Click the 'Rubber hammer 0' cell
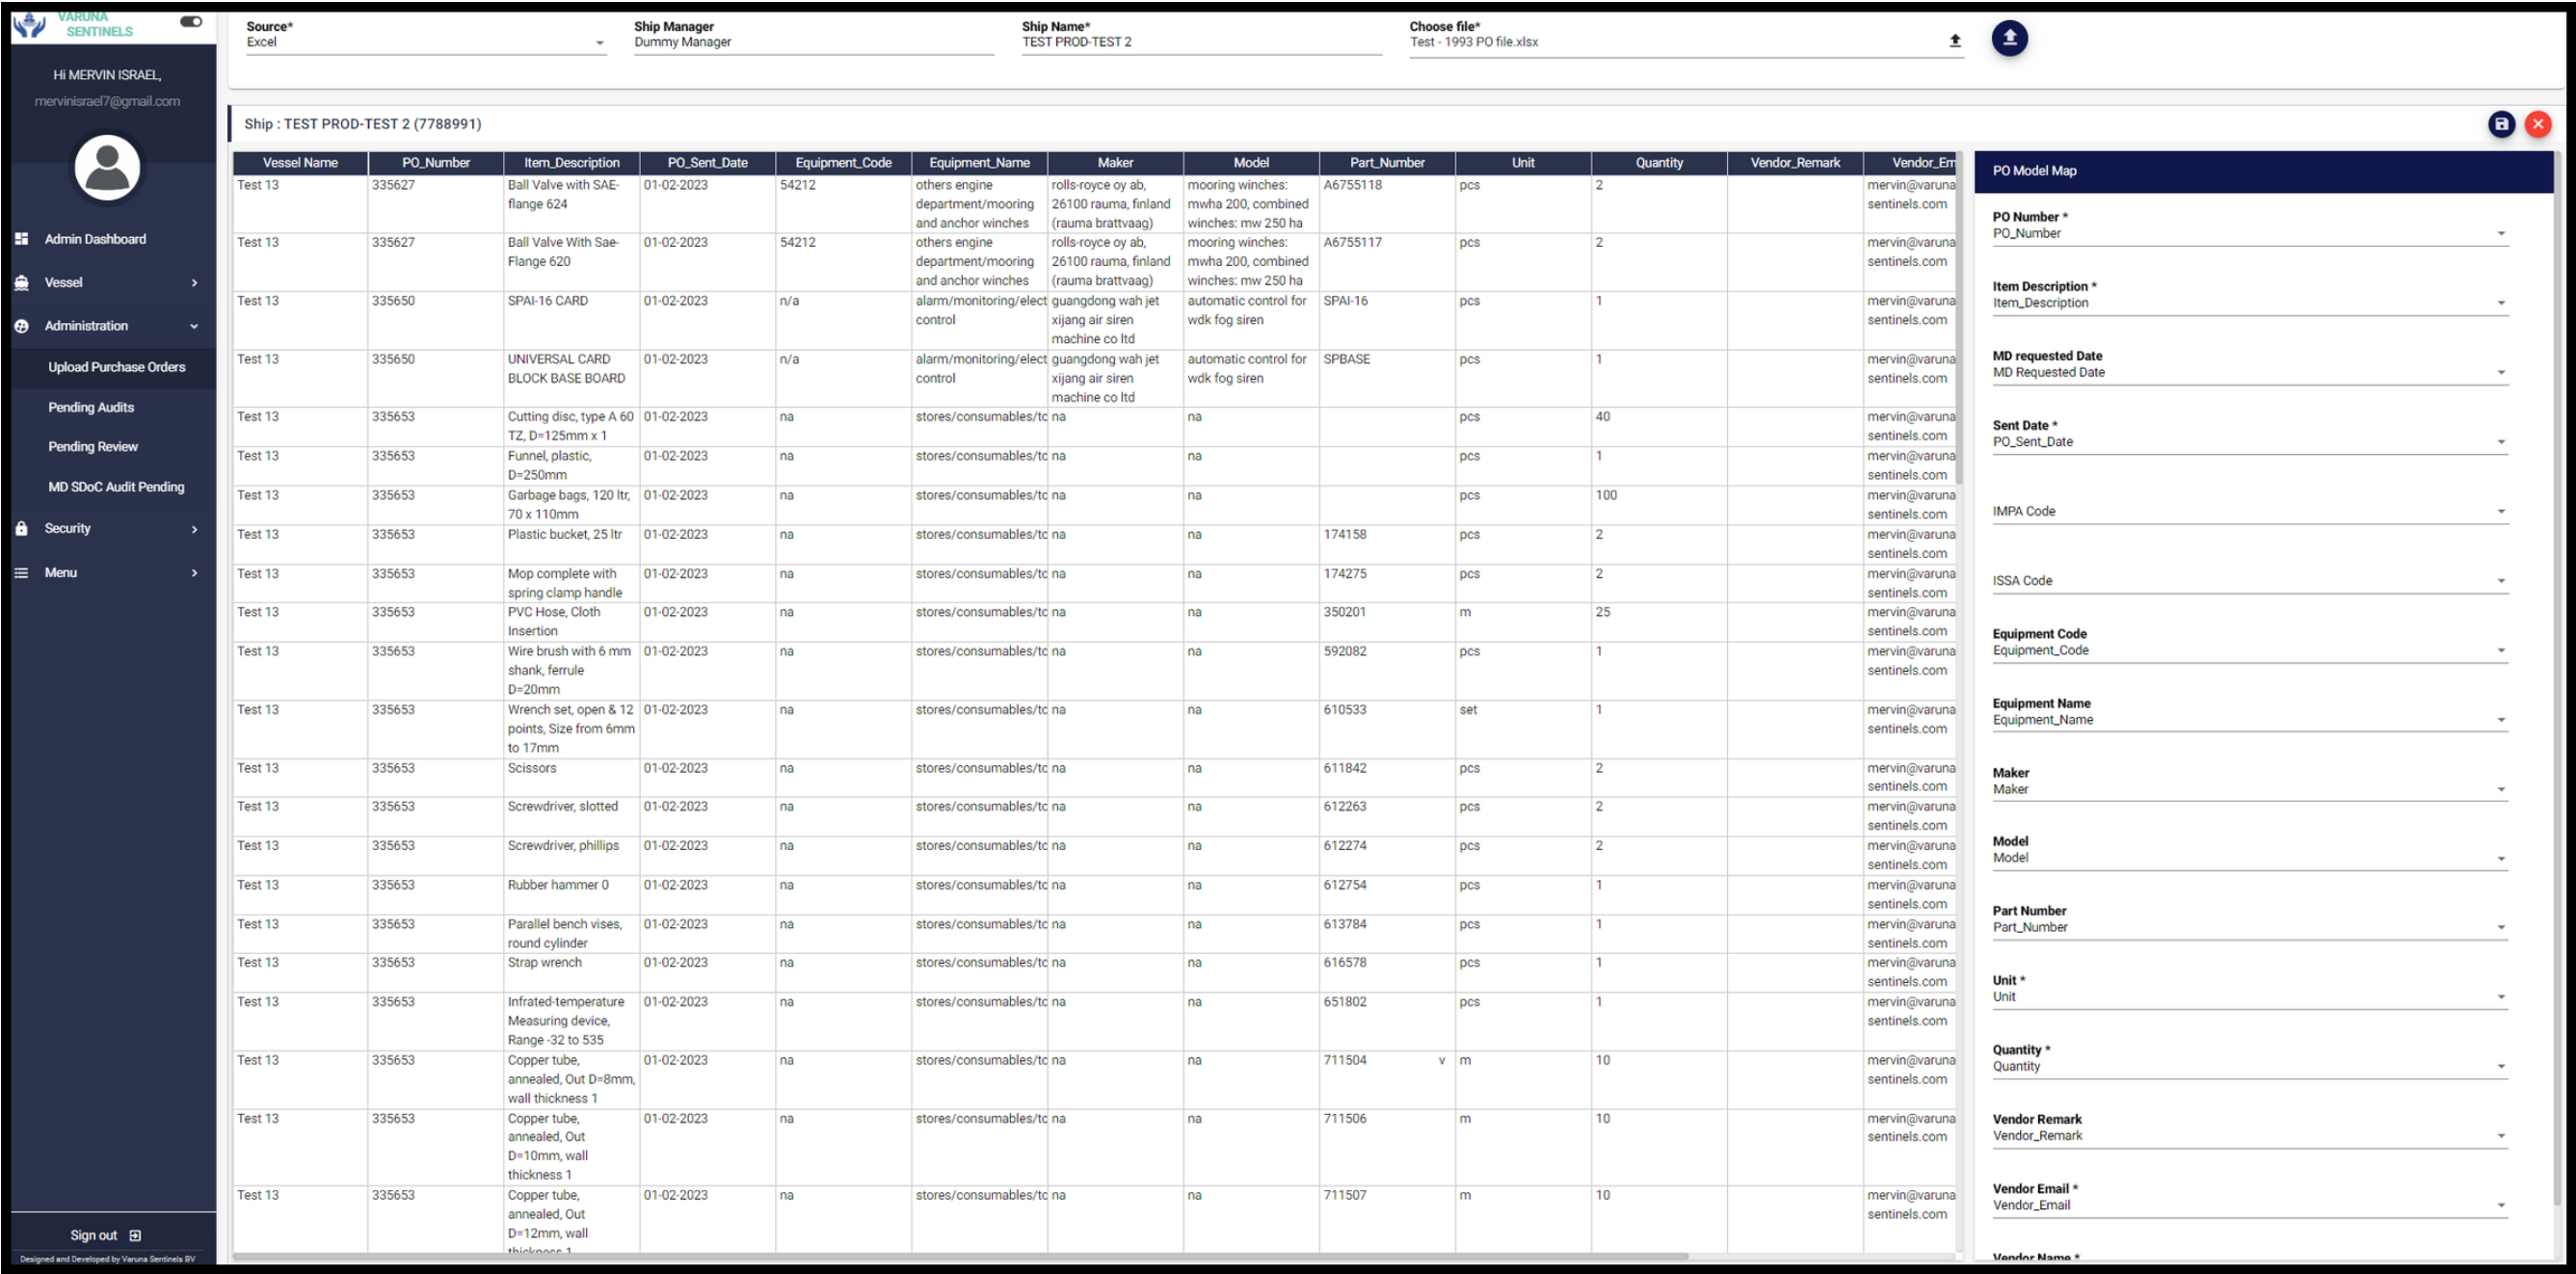2576x1274 pixels. pos(572,895)
